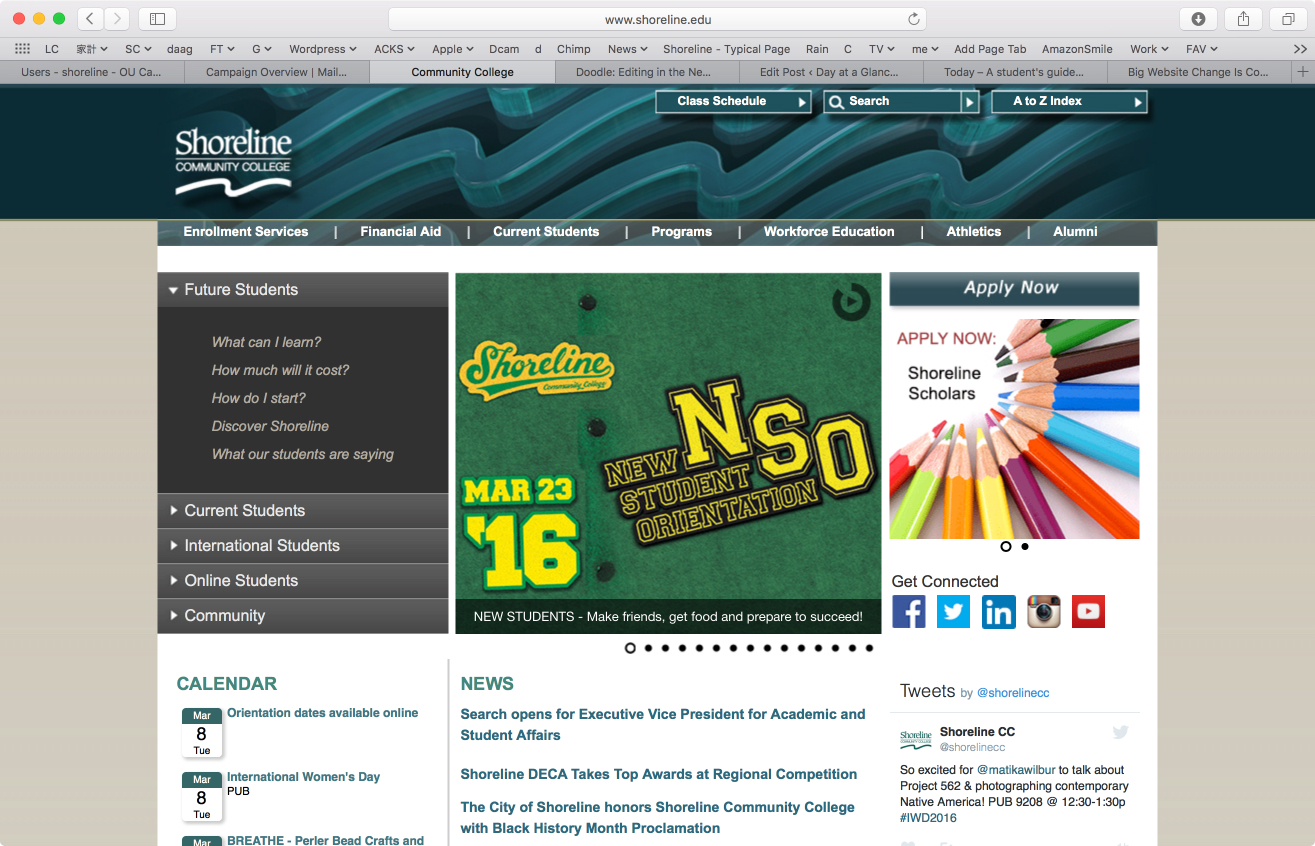Switch to the Campaign Overview browser tab

pyautogui.click(x=276, y=72)
